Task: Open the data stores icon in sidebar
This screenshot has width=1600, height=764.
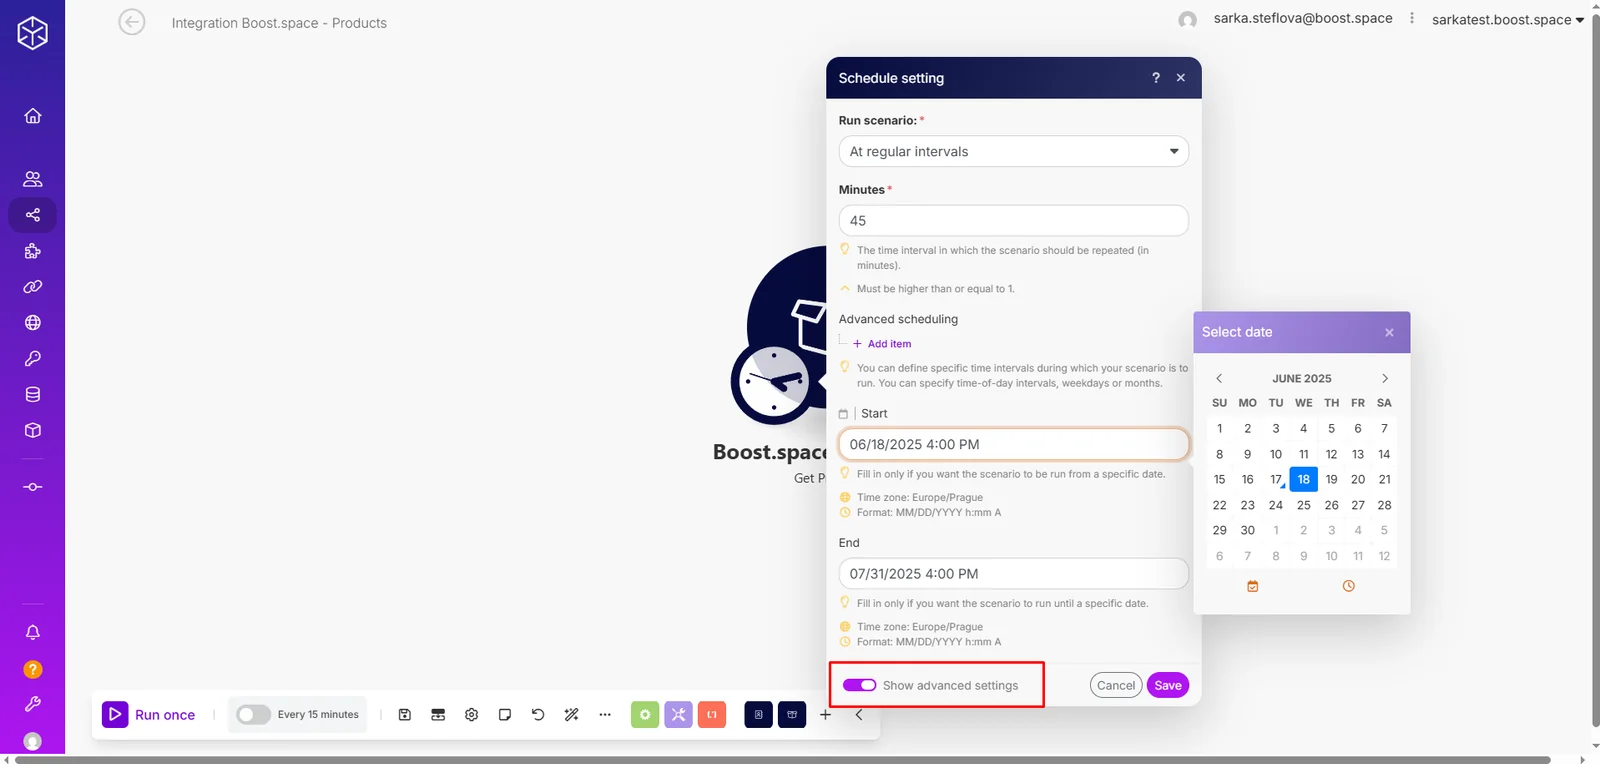Action: click(33, 394)
